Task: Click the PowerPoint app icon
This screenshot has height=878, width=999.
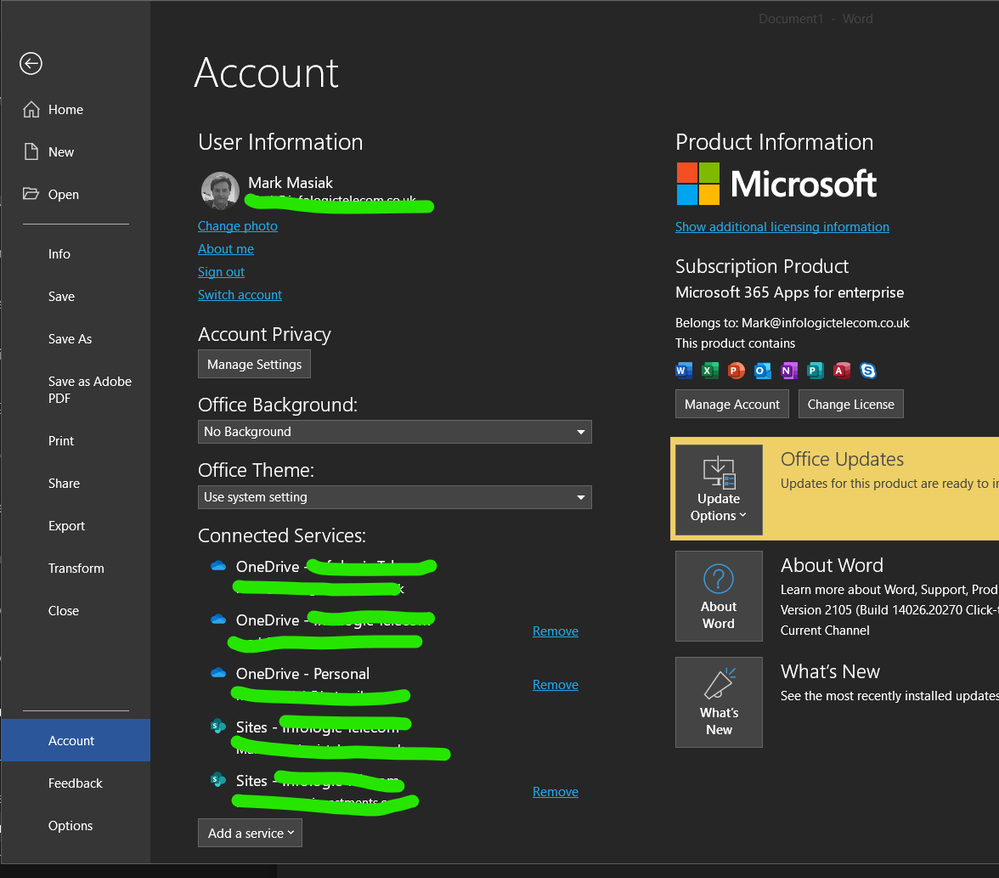Action: click(736, 370)
